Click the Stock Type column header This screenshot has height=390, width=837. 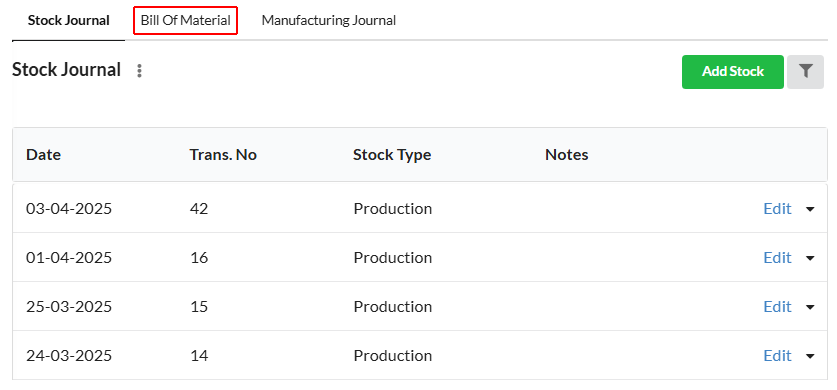[x=392, y=155]
